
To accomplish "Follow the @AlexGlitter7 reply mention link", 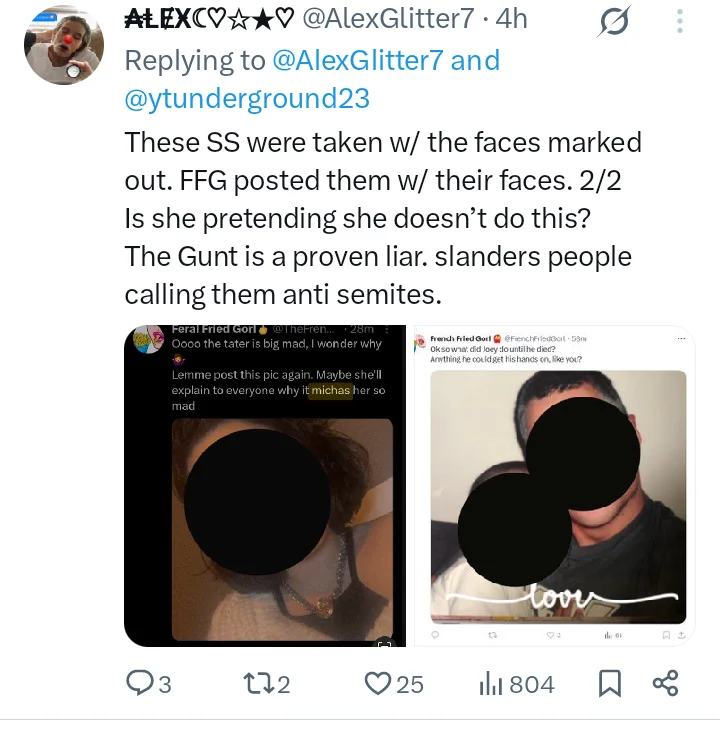I will coord(358,60).
